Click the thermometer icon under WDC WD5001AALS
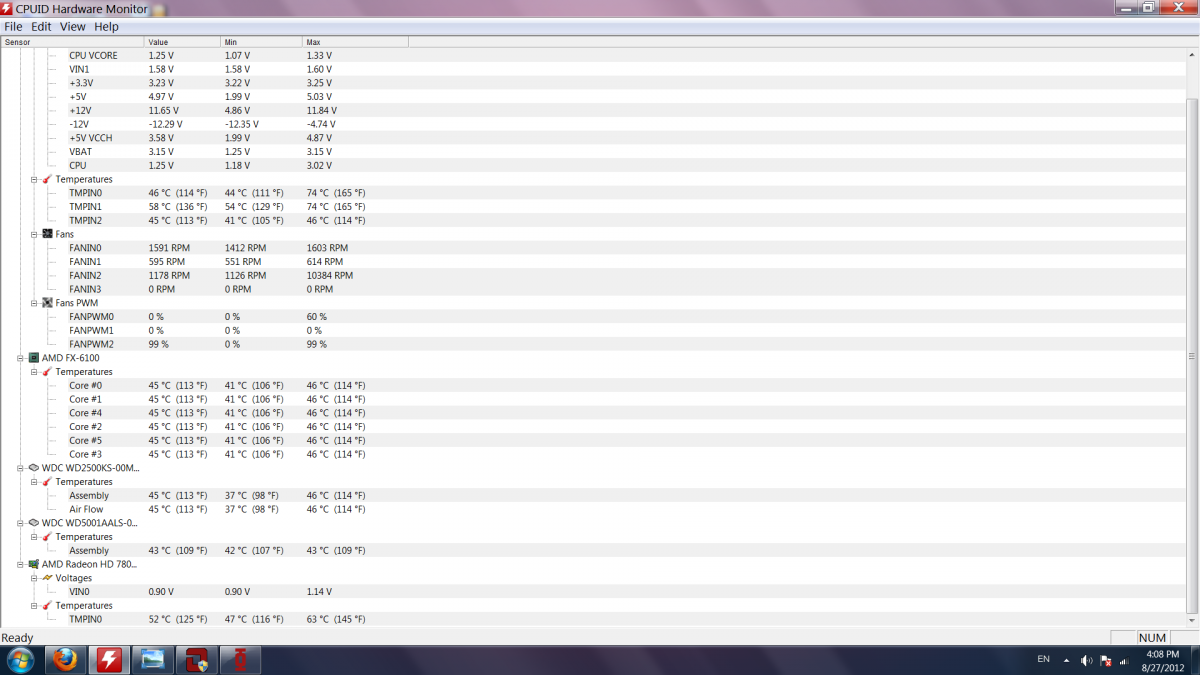Image resolution: width=1200 pixels, height=675 pixels. [47, 536]
